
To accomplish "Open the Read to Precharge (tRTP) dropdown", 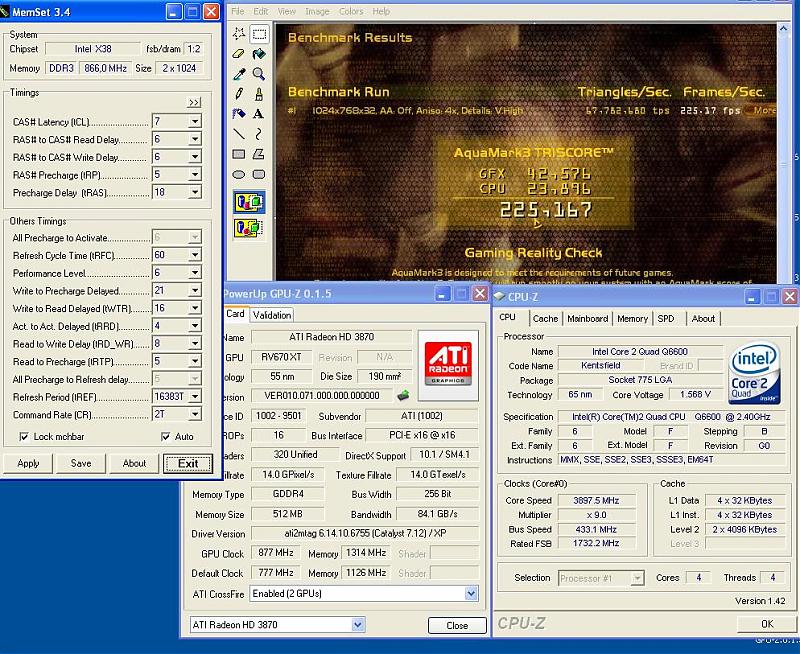I will [195, 361].
